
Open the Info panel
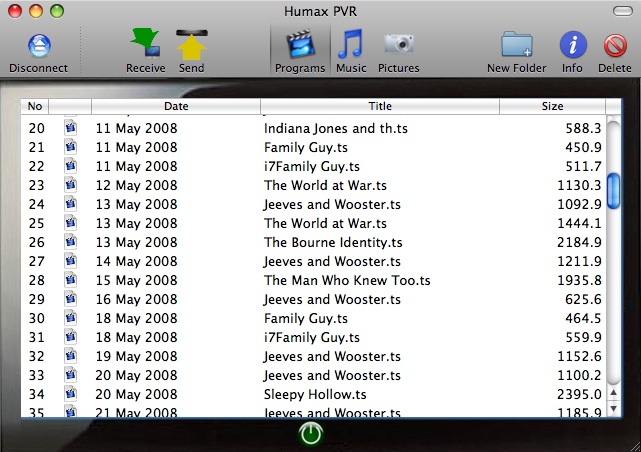click(573, 50)
